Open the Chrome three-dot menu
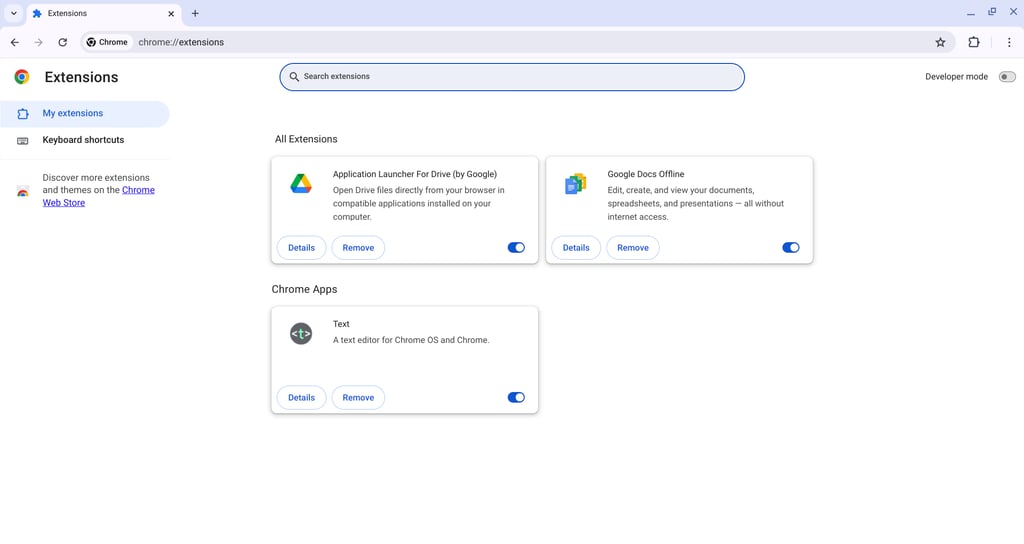 coord(1009,42)
